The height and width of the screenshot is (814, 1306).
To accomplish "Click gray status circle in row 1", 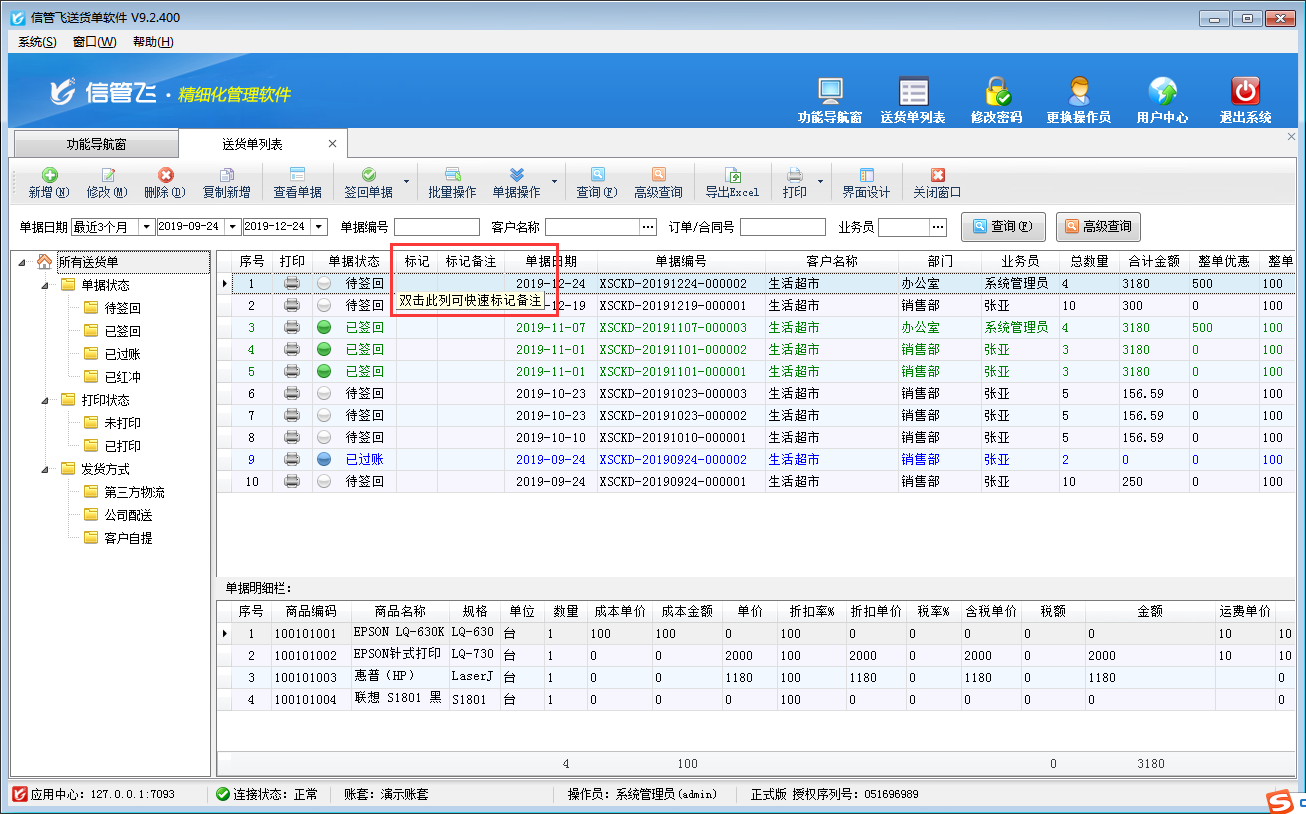I will [324, 284].
